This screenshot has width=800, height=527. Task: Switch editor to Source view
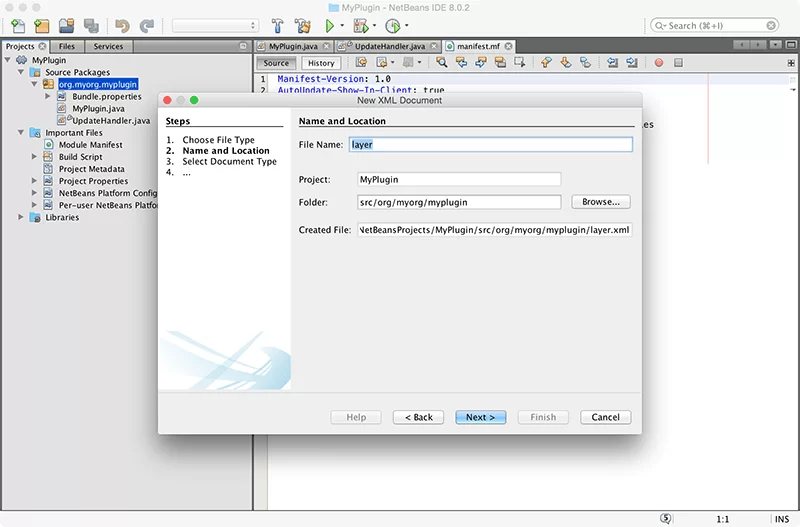[276, 63]
